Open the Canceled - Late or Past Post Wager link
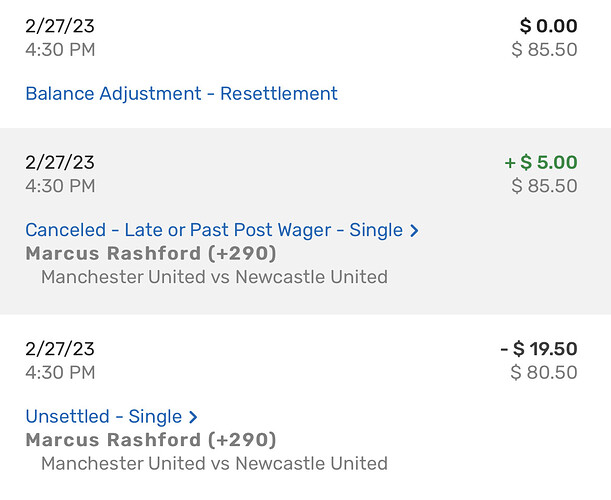 pos(214,230)
